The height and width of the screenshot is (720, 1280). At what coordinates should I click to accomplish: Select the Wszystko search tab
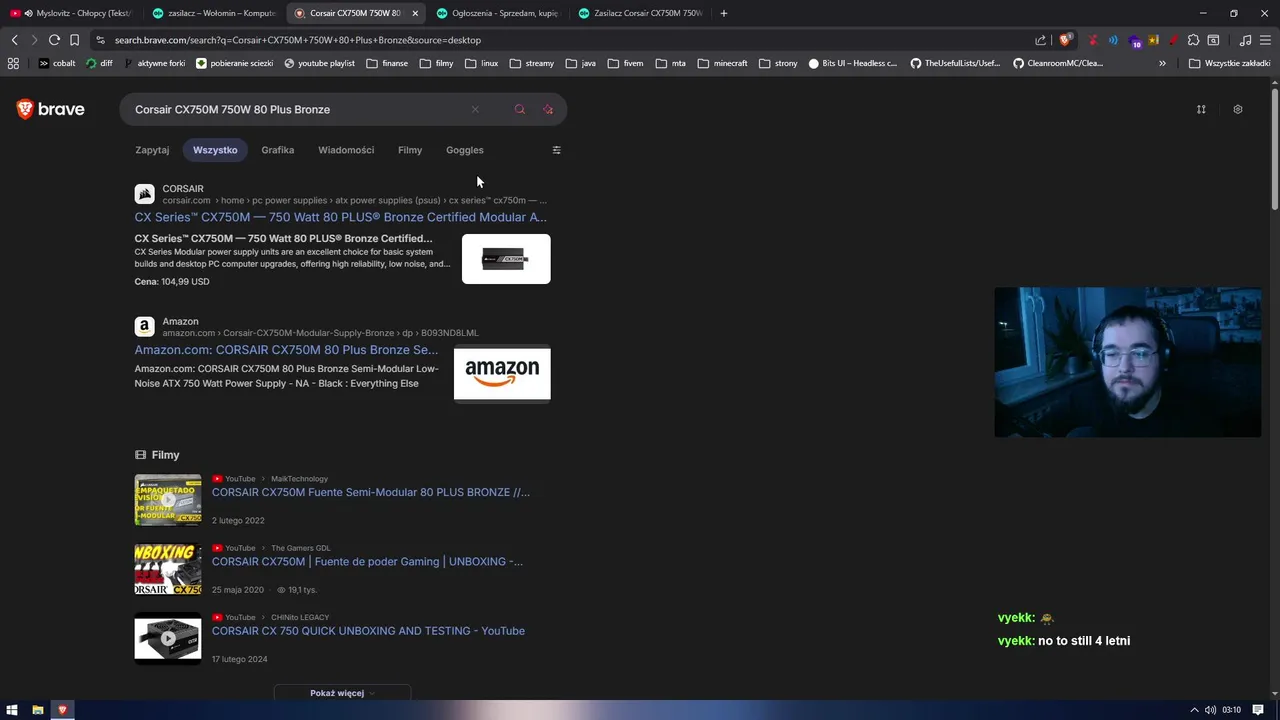[x=215, y=150]
